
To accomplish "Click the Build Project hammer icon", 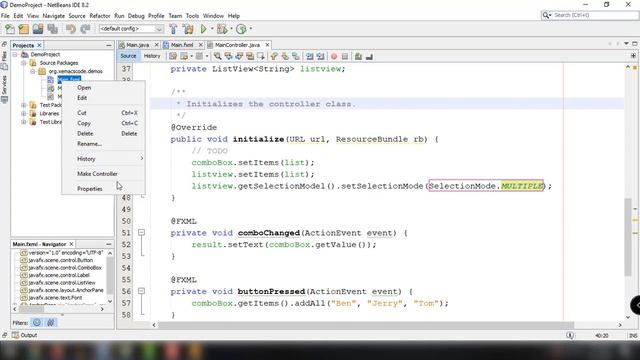I will (x=173, y=29).
